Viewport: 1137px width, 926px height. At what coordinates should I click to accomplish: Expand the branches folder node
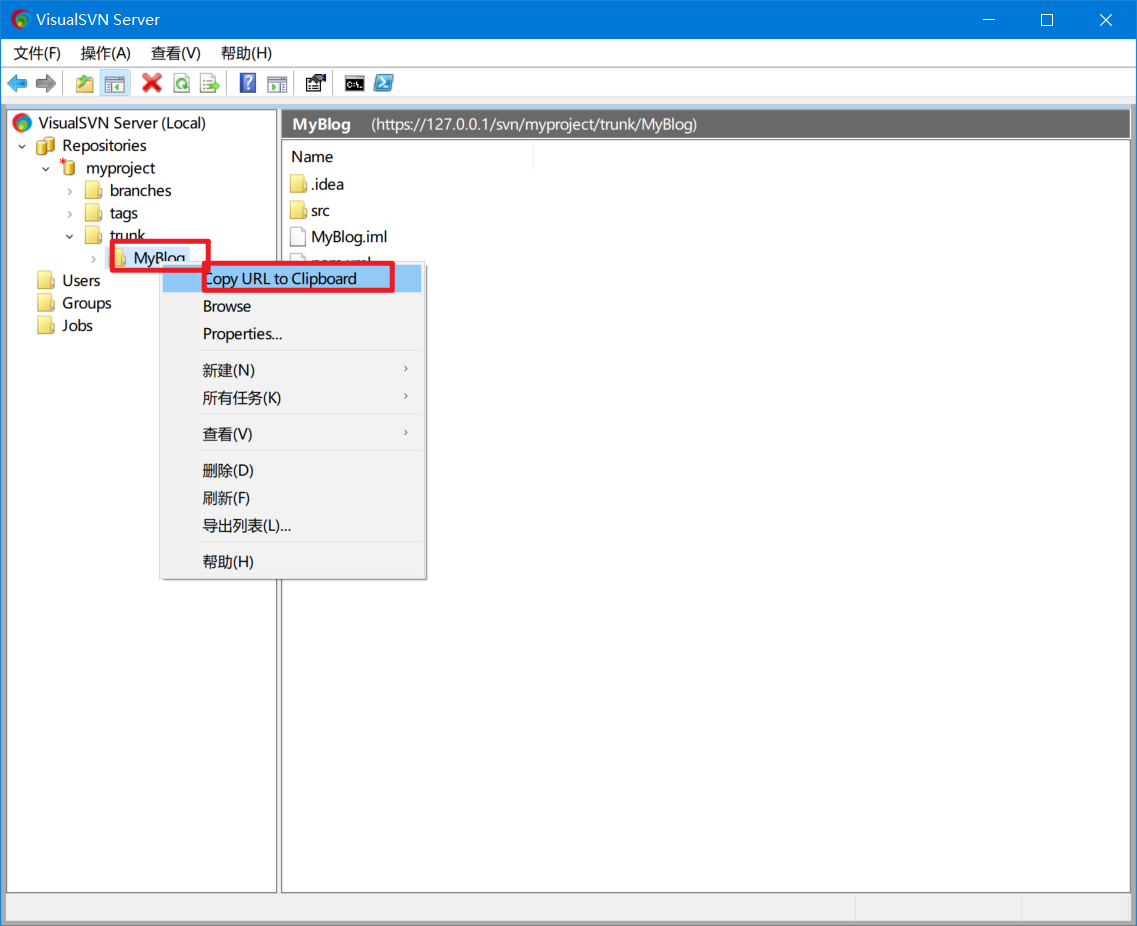(x=70, y=191)
